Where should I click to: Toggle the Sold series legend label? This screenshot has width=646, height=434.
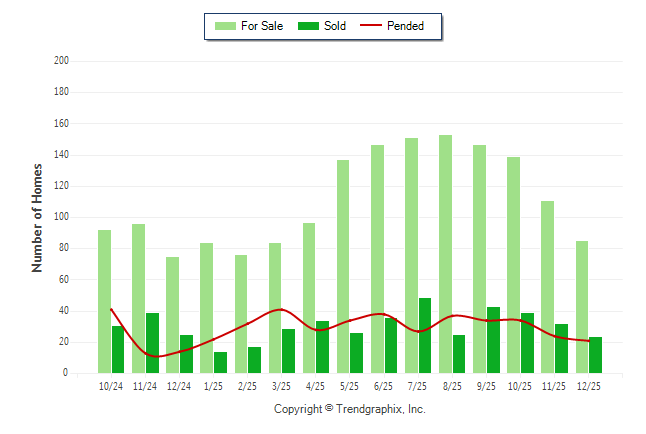[x=335, y=26]
